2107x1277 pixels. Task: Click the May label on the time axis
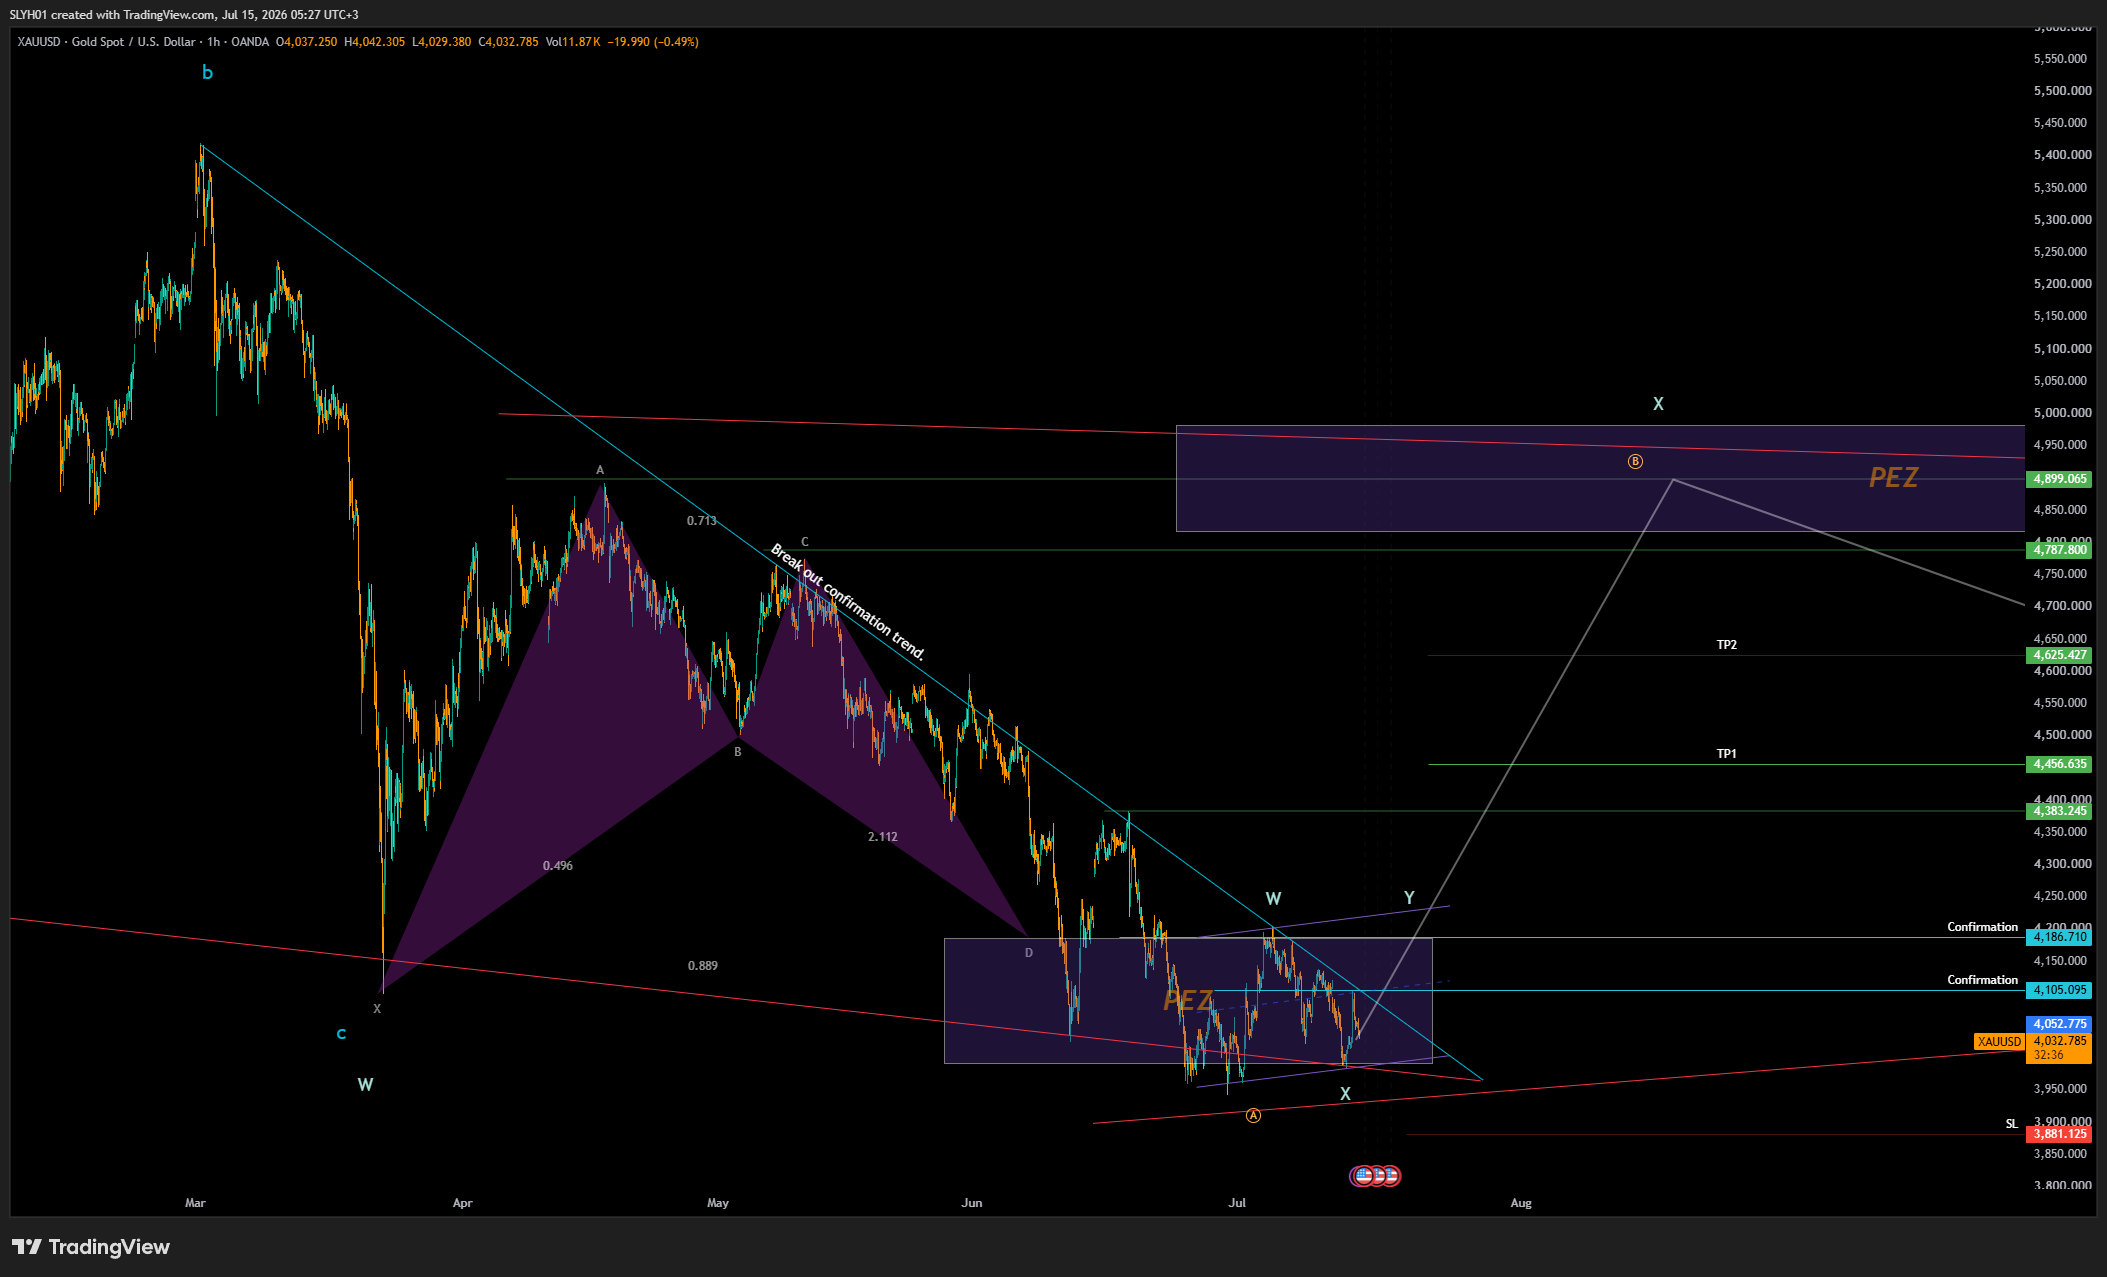click(718, 1203)
